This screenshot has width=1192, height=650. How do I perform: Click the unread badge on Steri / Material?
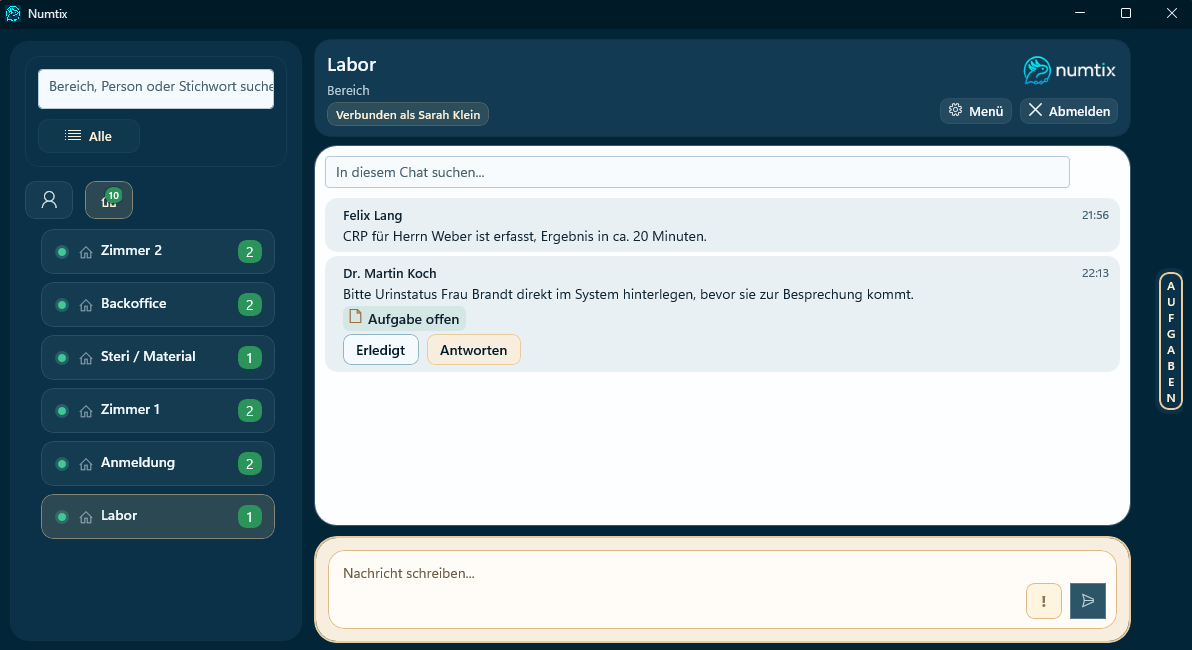(x=249, y=358)
